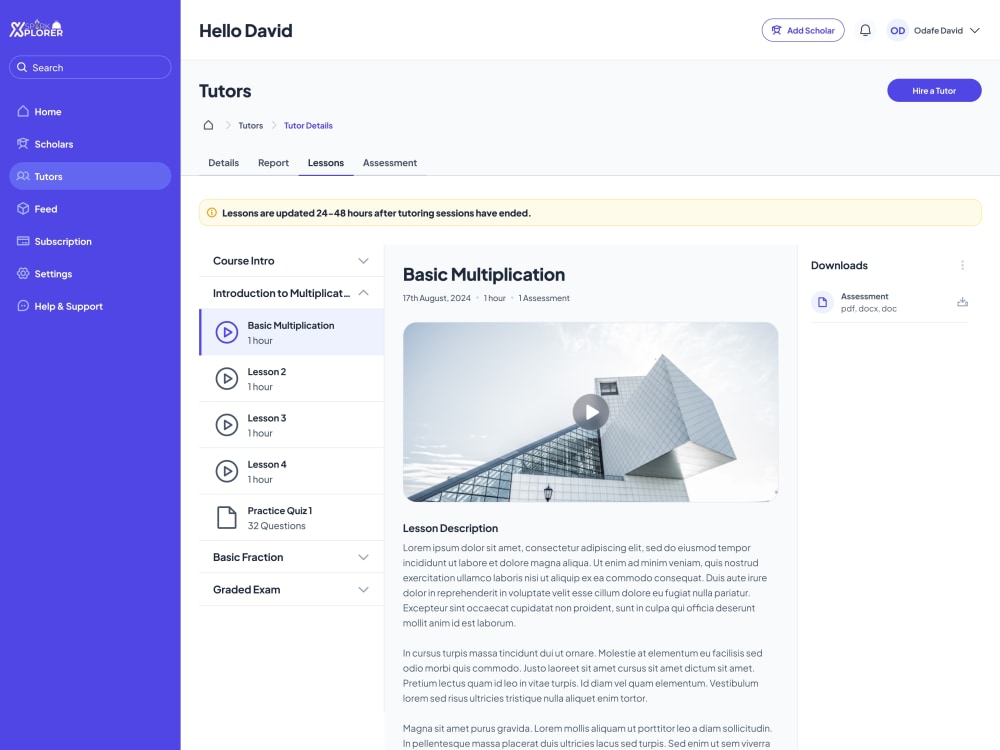1000x750 pixels.
Task: Click the Practice Quiz 1 document icon
Action: pyautogui.click(x=226, y=518)
